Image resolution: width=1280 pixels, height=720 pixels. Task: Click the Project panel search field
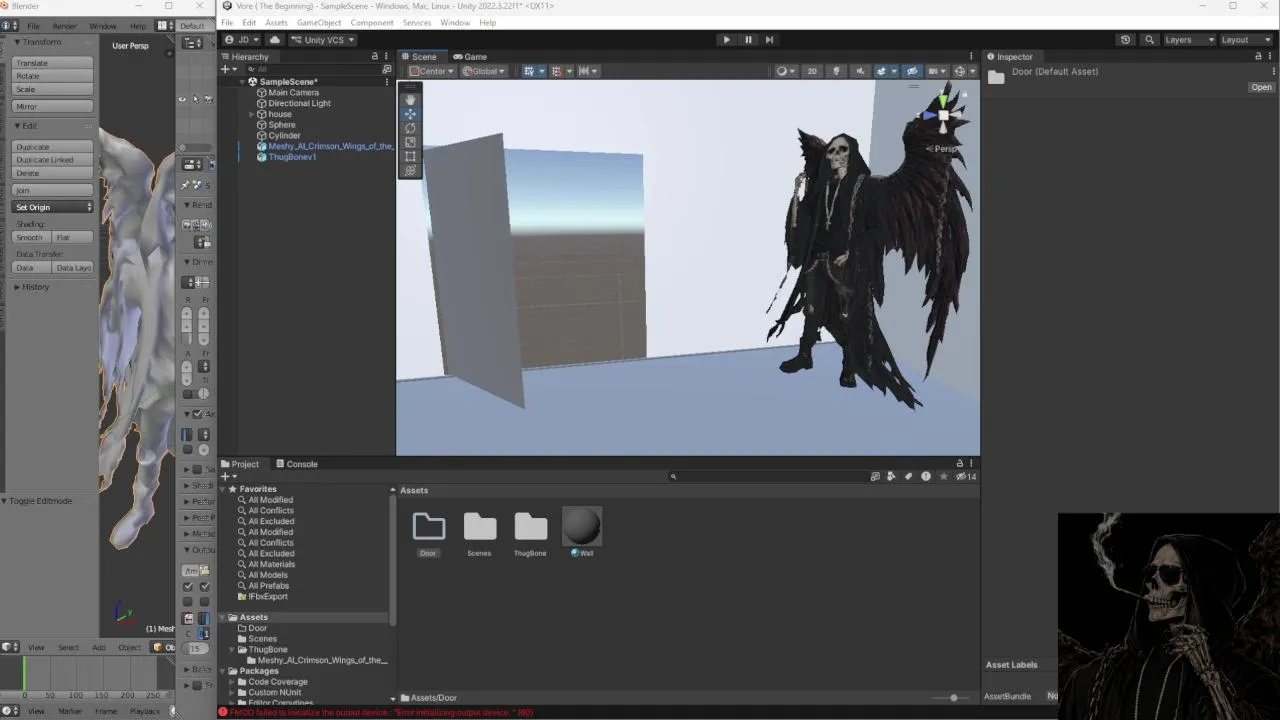[x=768, y=477]
